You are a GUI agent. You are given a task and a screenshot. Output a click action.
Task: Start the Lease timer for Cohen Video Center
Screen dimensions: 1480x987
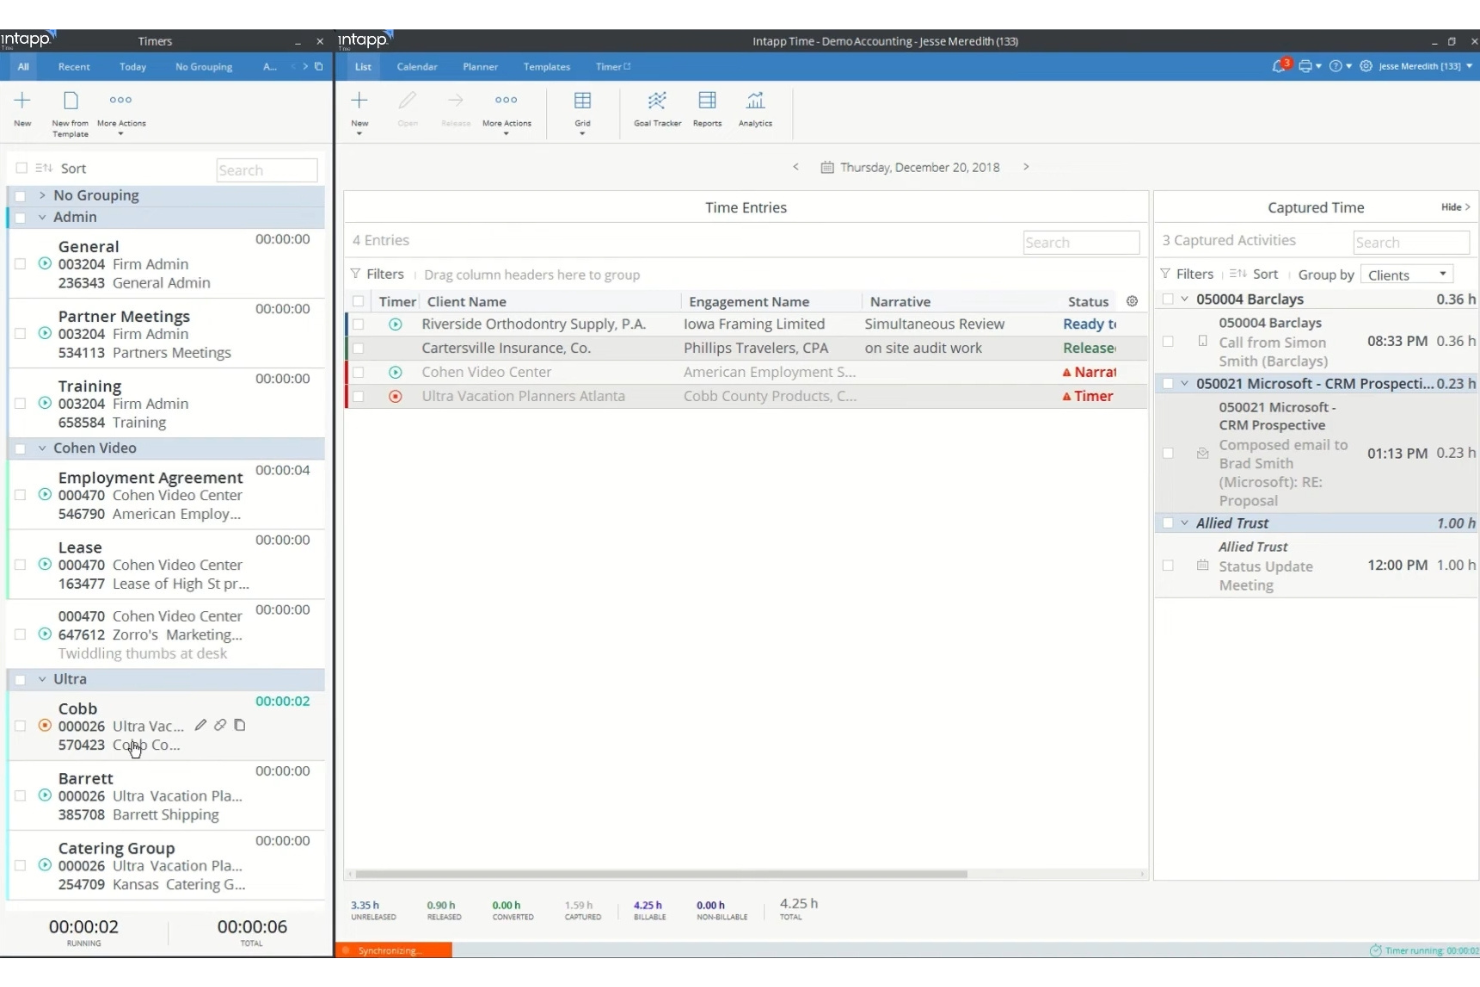(45, 564)
